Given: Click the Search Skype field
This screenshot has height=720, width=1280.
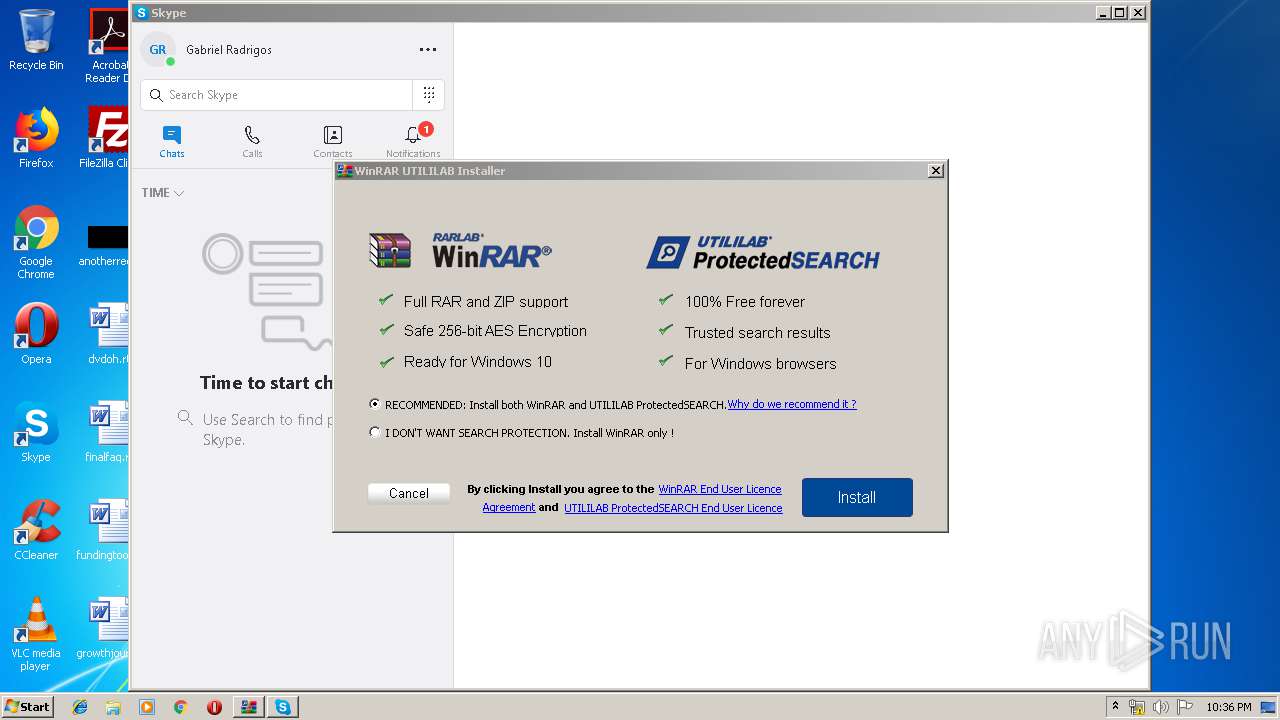Looking at the screenshot, I should 277,95.
